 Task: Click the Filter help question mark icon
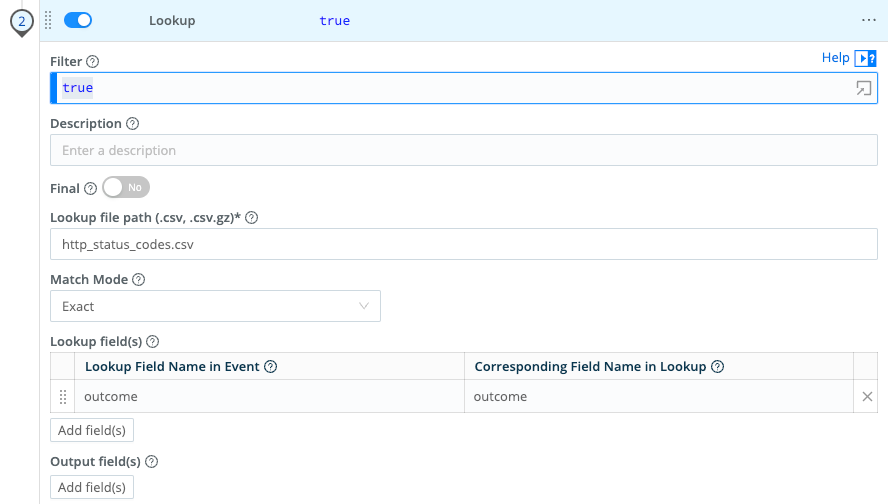coord(93,62)
